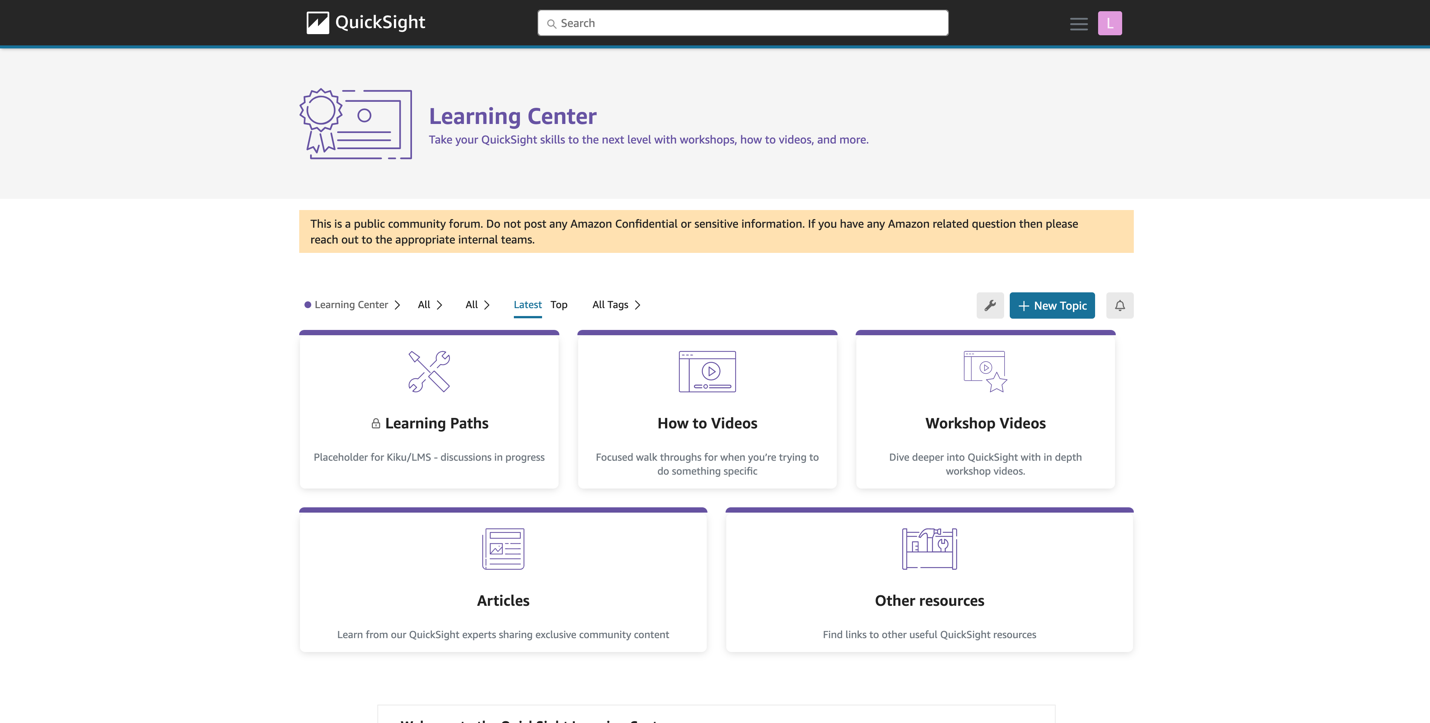Open category settings wrench icon
The width and height of the screenshot is (1430, 723).
(x=990, y=306)
